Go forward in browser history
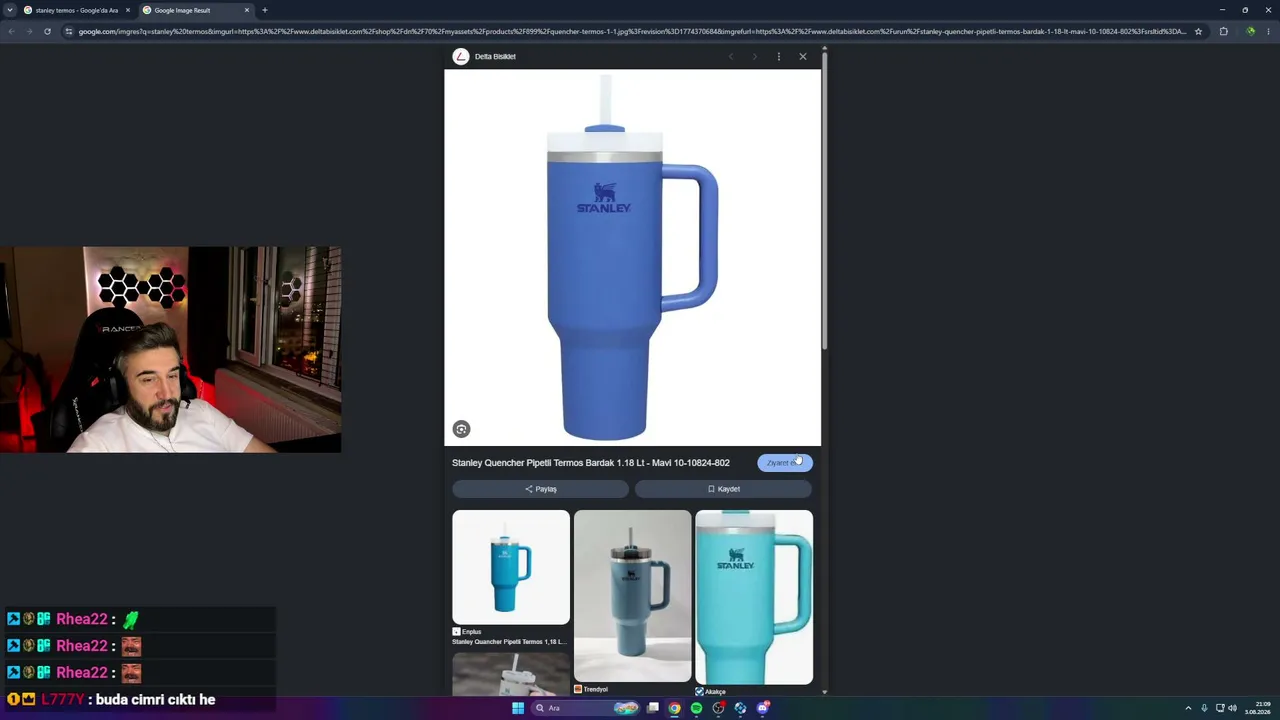The height and width of the screenshot is (720, 1280). 29,31
